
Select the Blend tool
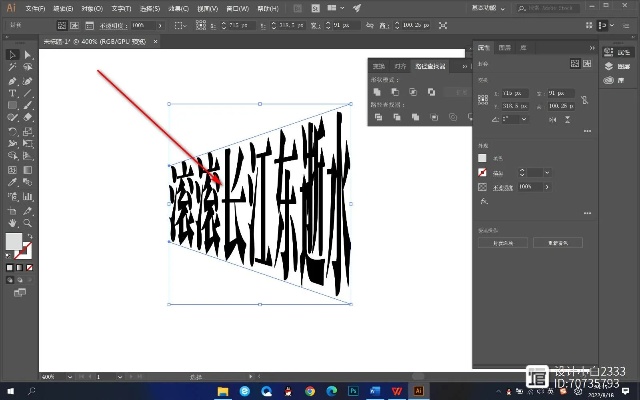pyautogui.click(x=28, y=182)
